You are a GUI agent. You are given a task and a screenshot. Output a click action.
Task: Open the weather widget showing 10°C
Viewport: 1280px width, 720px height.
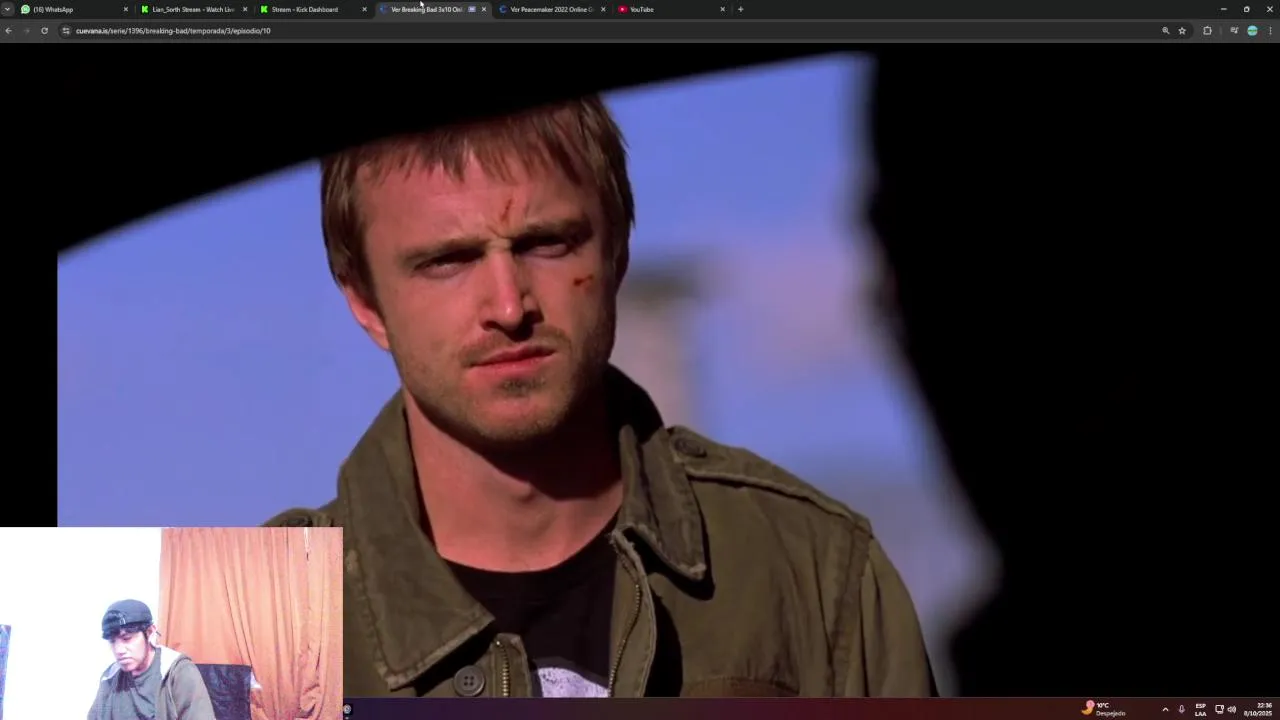click(x=1104, y=708)
